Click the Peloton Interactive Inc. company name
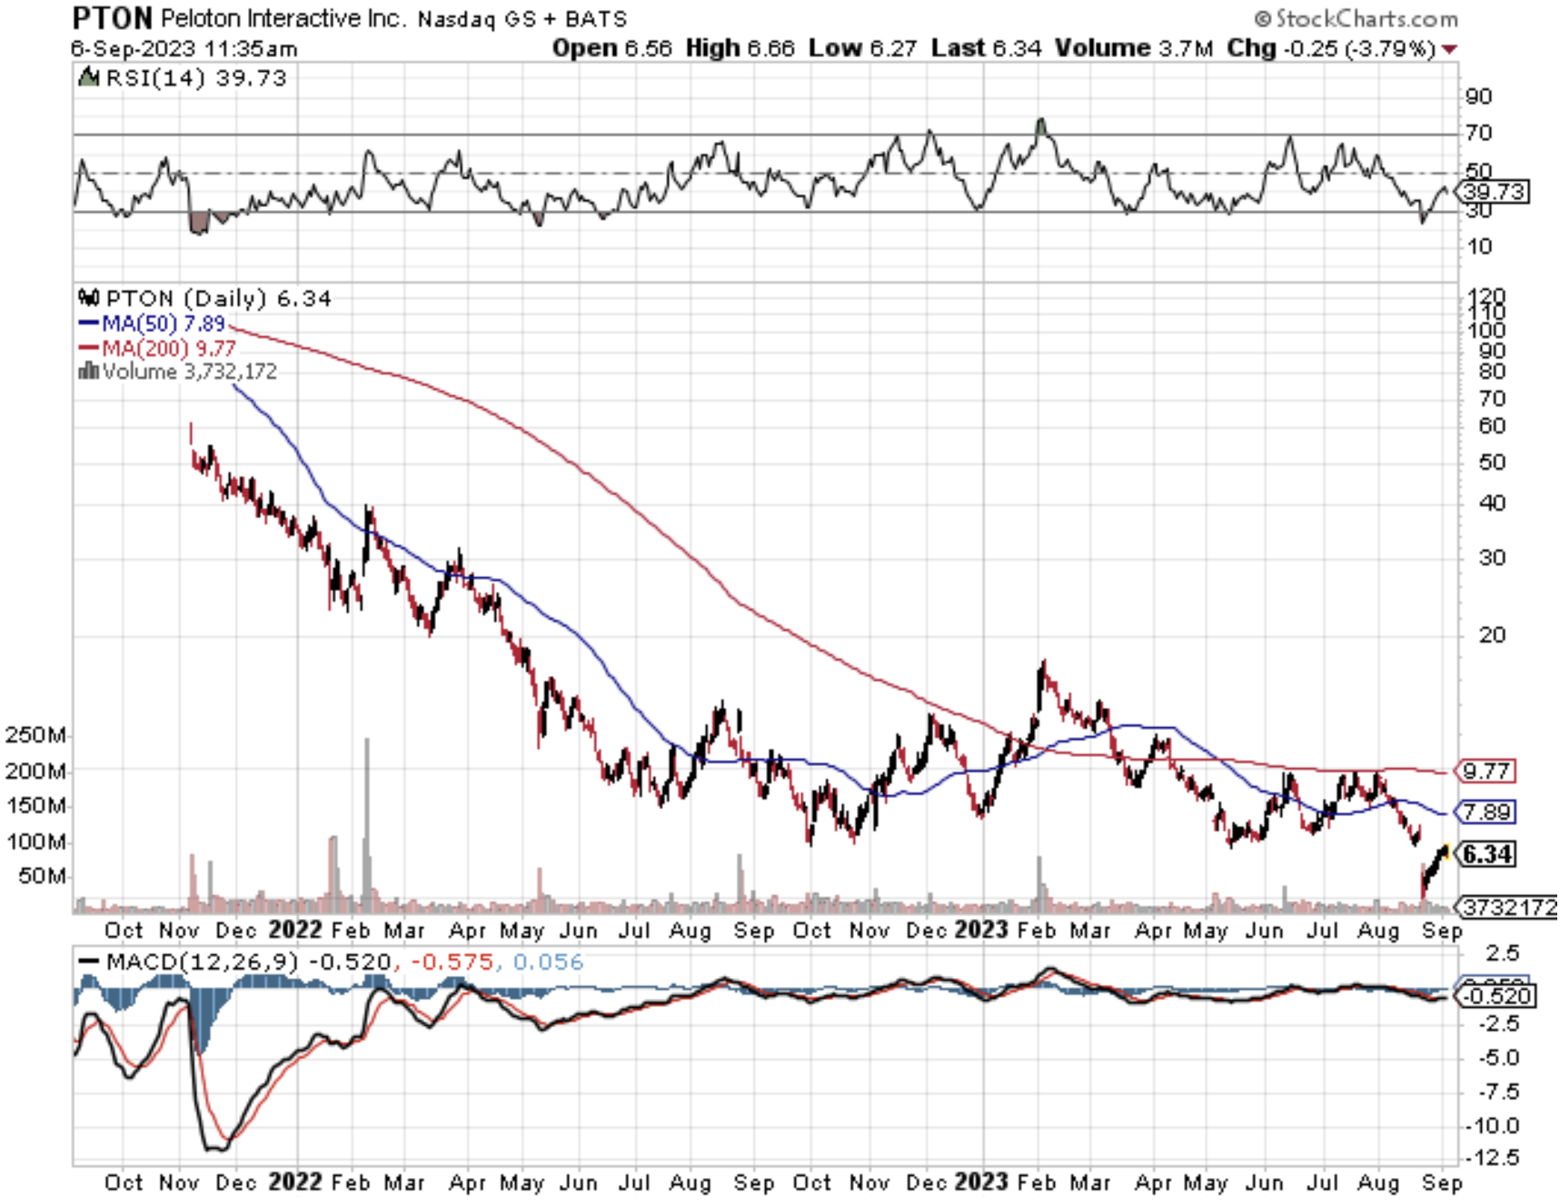The height and width of the screenshot is (1200, 1560). (x=283, y=19)
